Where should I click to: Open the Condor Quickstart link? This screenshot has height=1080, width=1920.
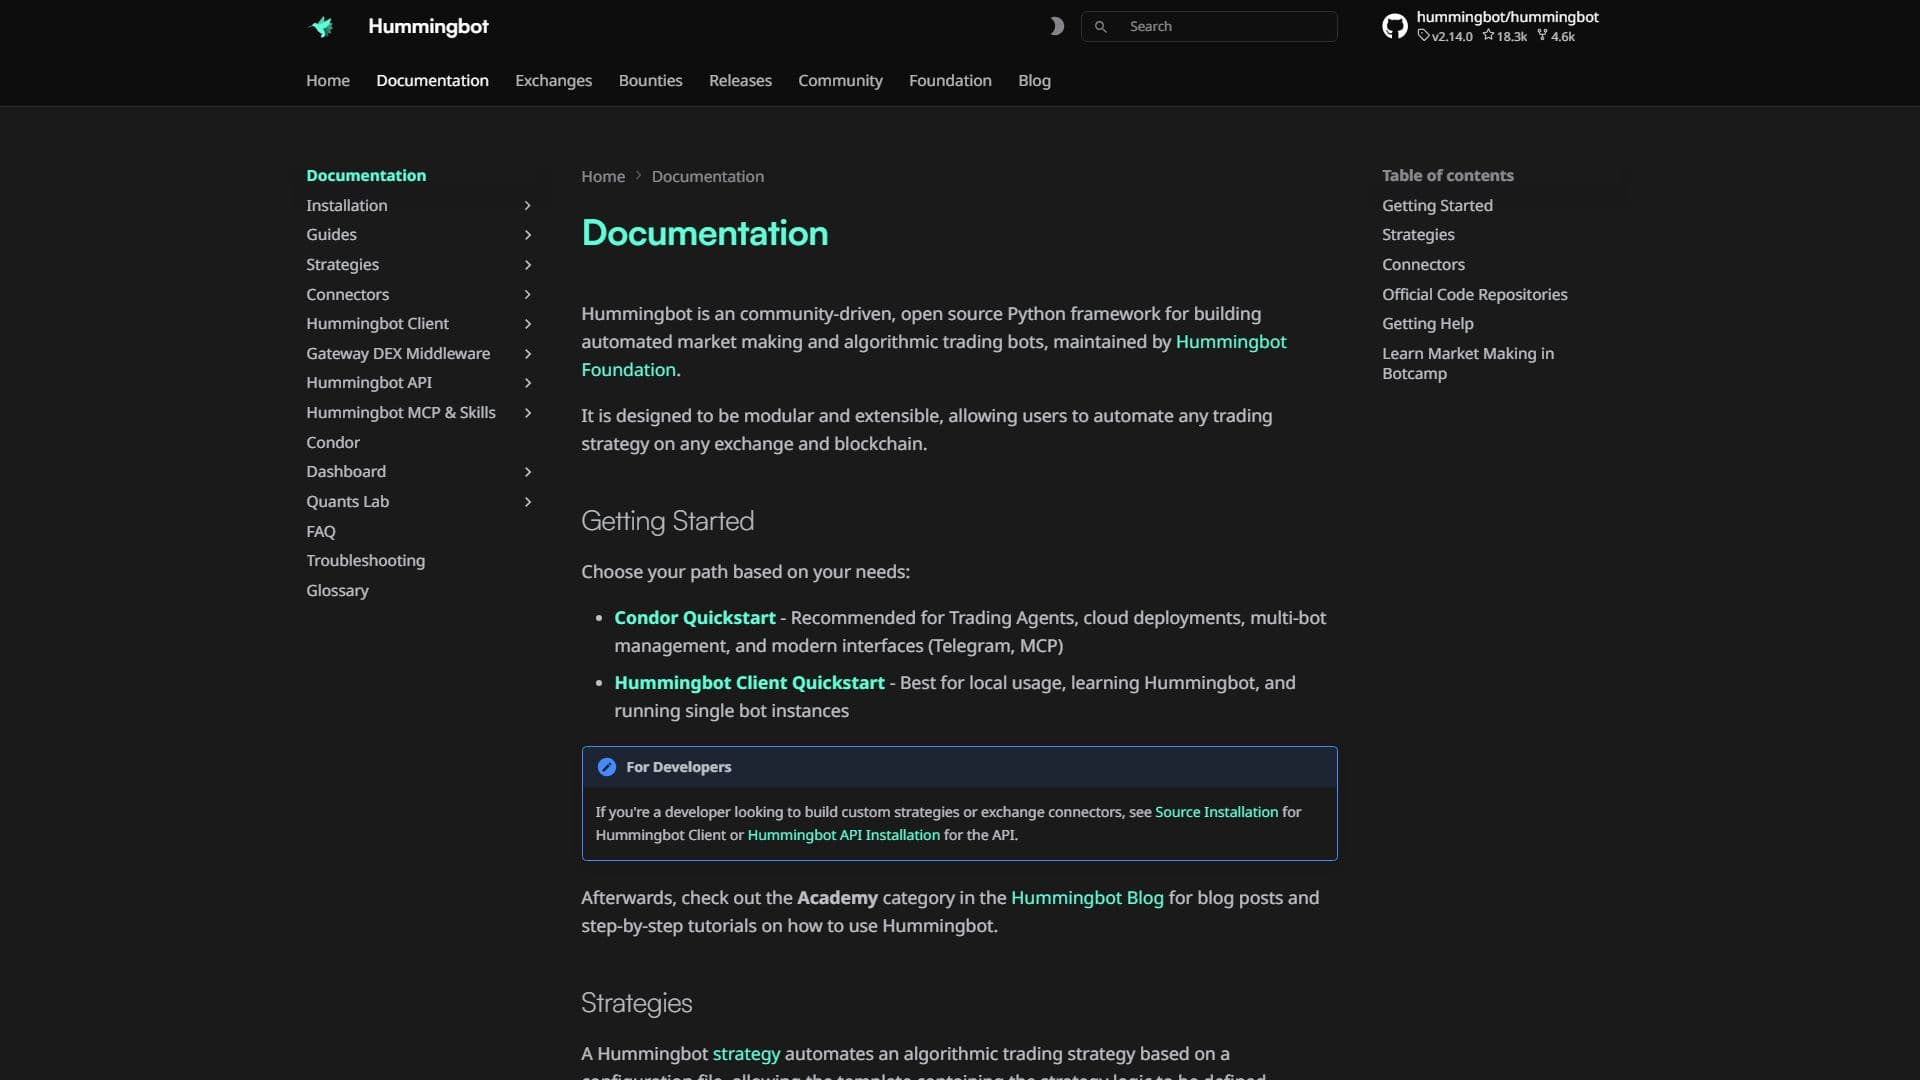695,618
